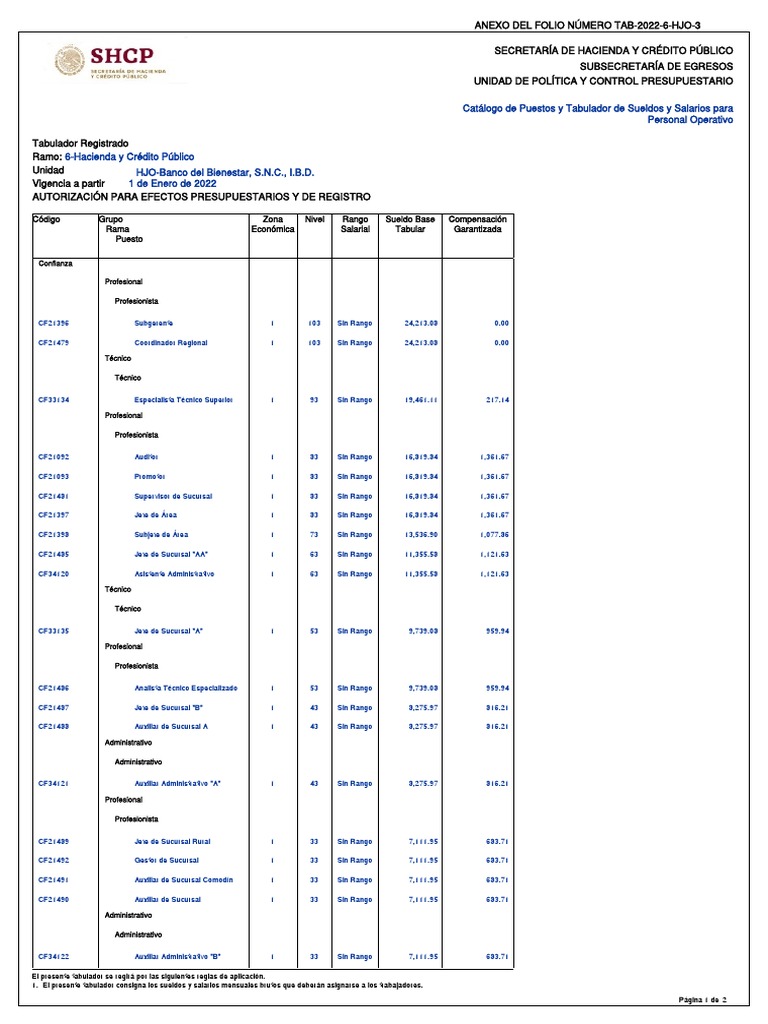The height and width of the screenshot is (1024, 768).
Task: Click the 'Coordinador Regional' job title
Action: [171, 343]
